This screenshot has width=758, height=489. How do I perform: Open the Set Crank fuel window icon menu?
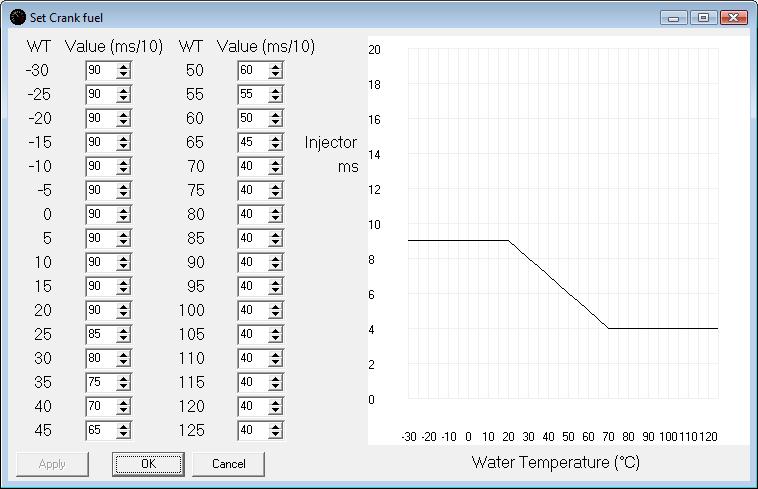point(18,17)
